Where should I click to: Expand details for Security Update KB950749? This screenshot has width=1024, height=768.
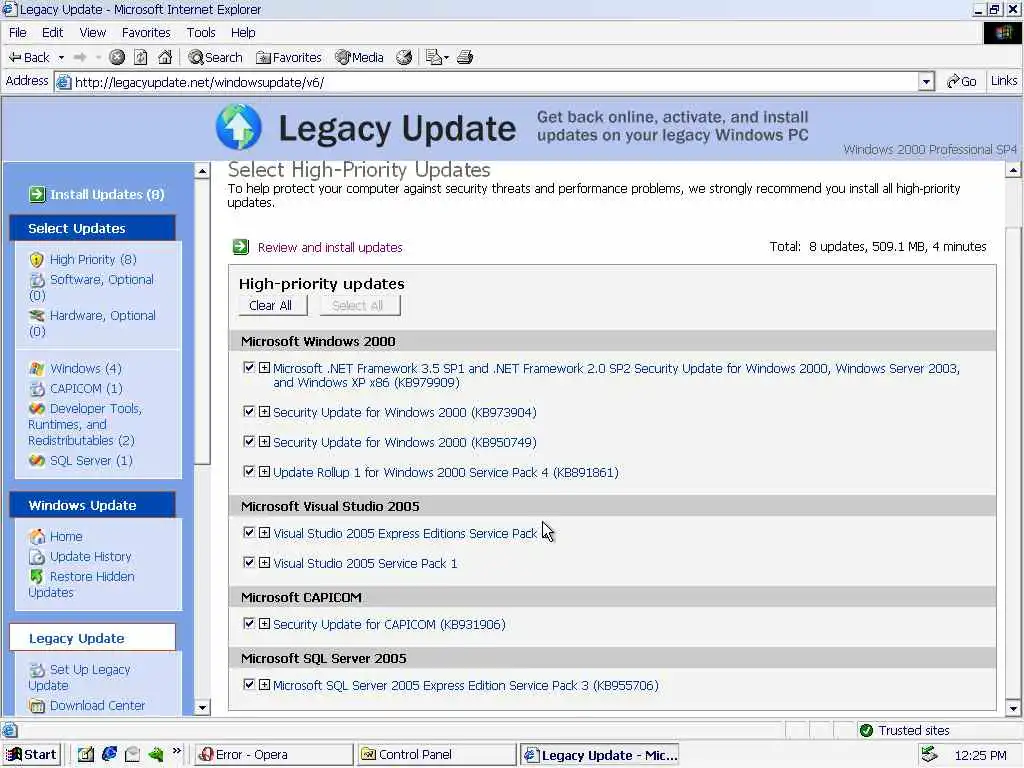tap(264, 441)
